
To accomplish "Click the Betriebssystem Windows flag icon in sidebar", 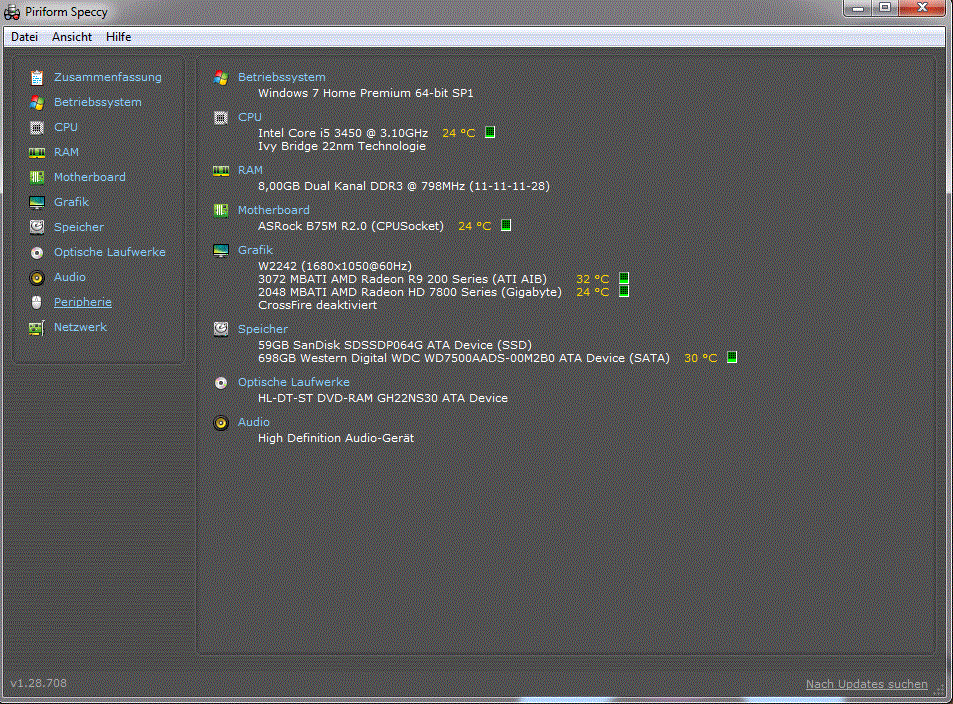I will point(37,103).
